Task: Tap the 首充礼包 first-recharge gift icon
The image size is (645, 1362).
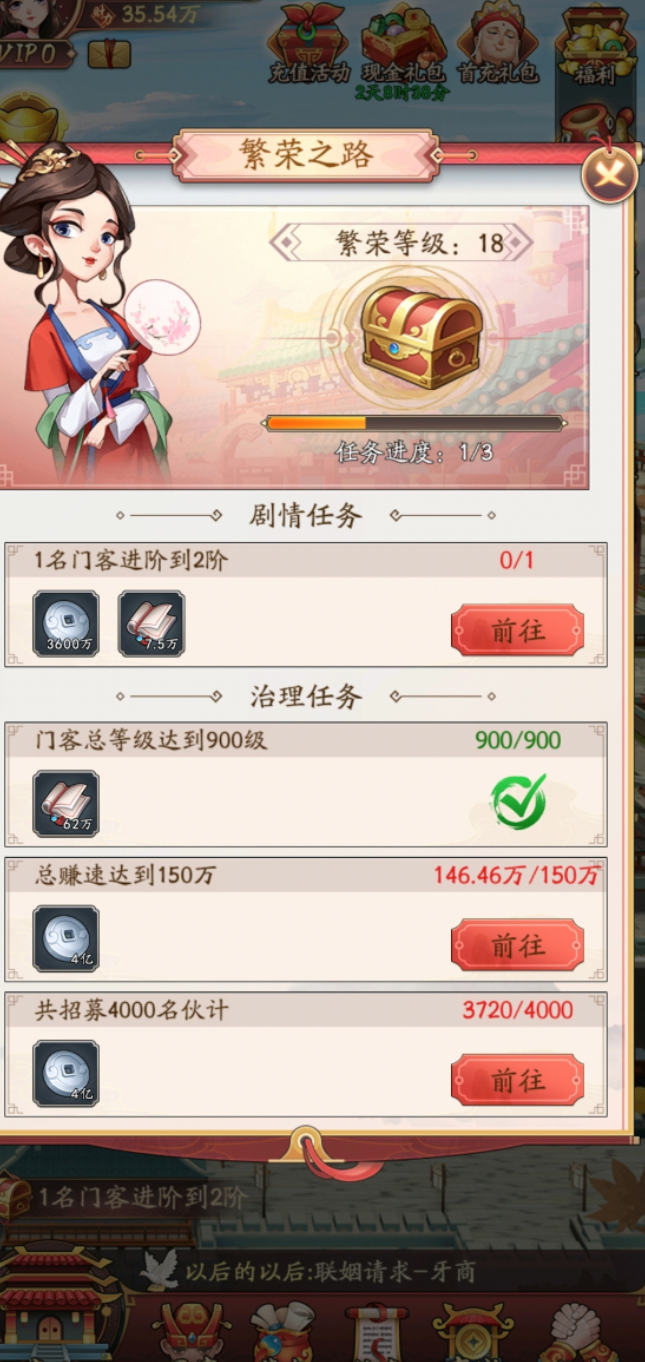Action: (498, 43)
